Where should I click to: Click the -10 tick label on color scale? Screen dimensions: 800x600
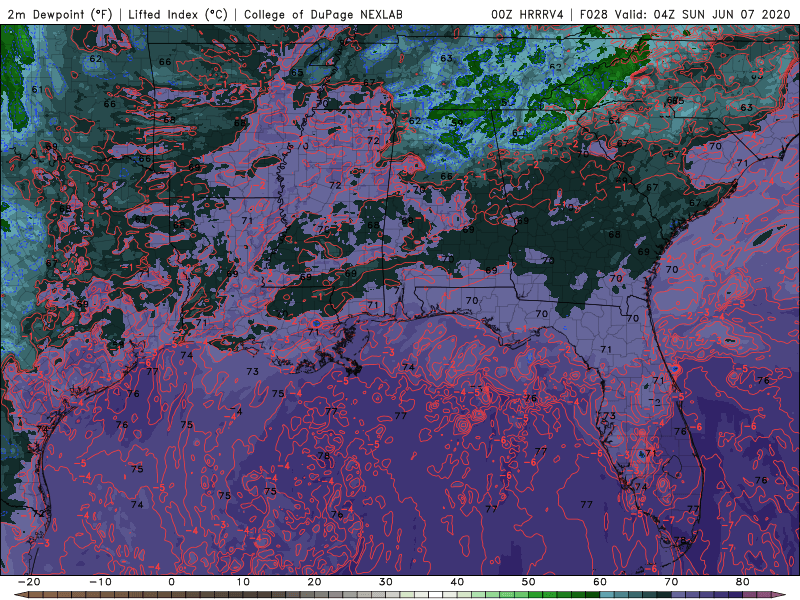[x=100, y=582]
